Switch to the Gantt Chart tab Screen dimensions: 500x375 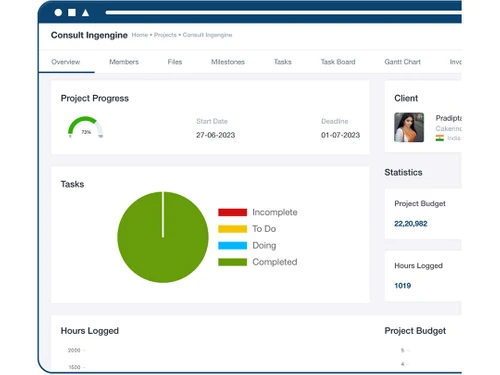tap(402, 62)
